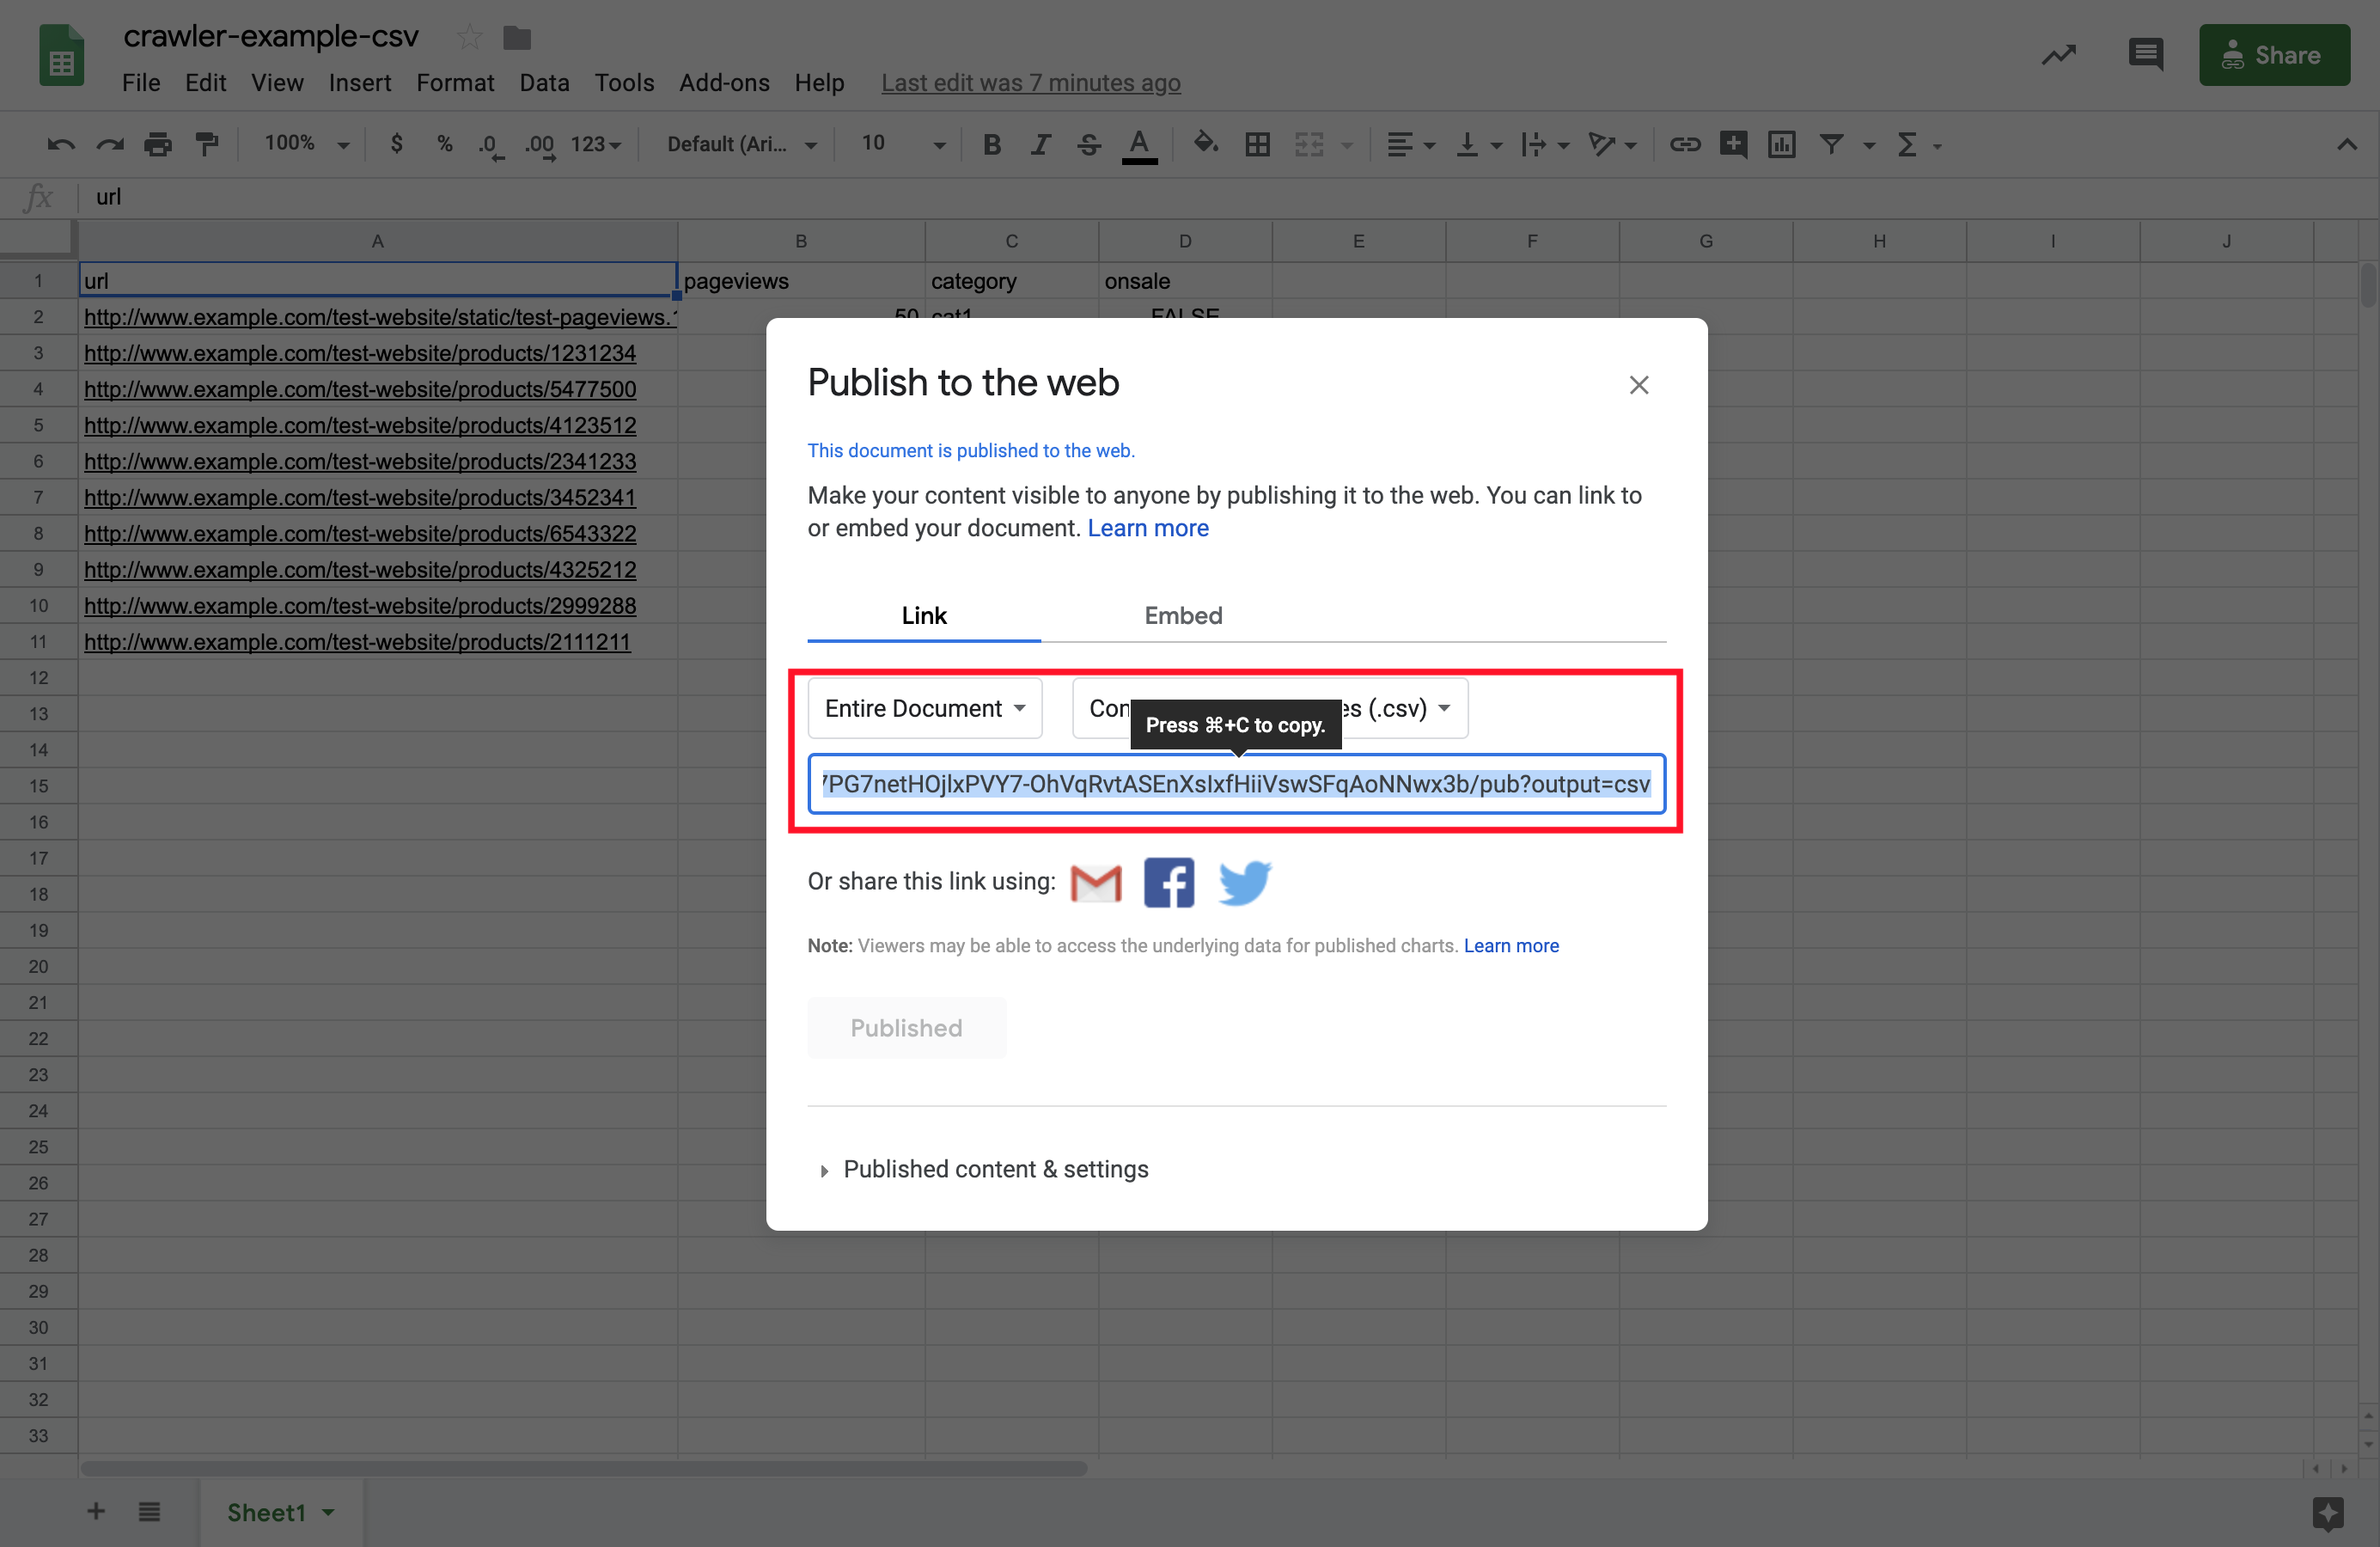Screen dimensions: 2380x1547
Task: Open the Borders icon menu
Action: pos(1257,144)
